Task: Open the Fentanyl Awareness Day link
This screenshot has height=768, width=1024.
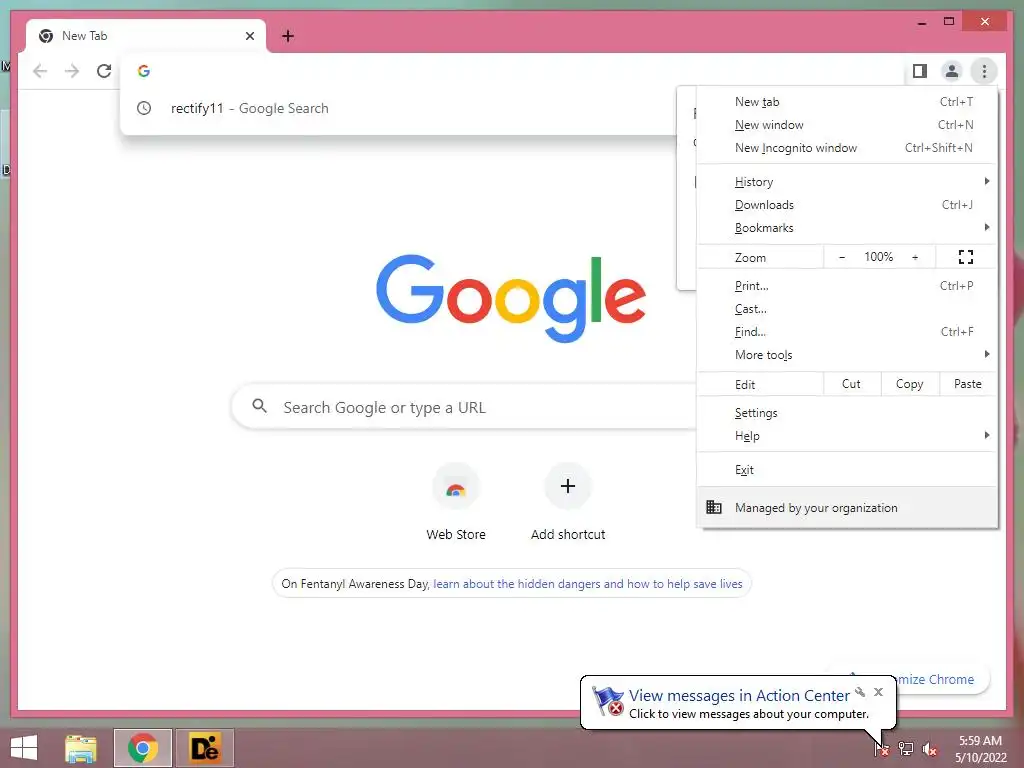Action: coord(588,584)
